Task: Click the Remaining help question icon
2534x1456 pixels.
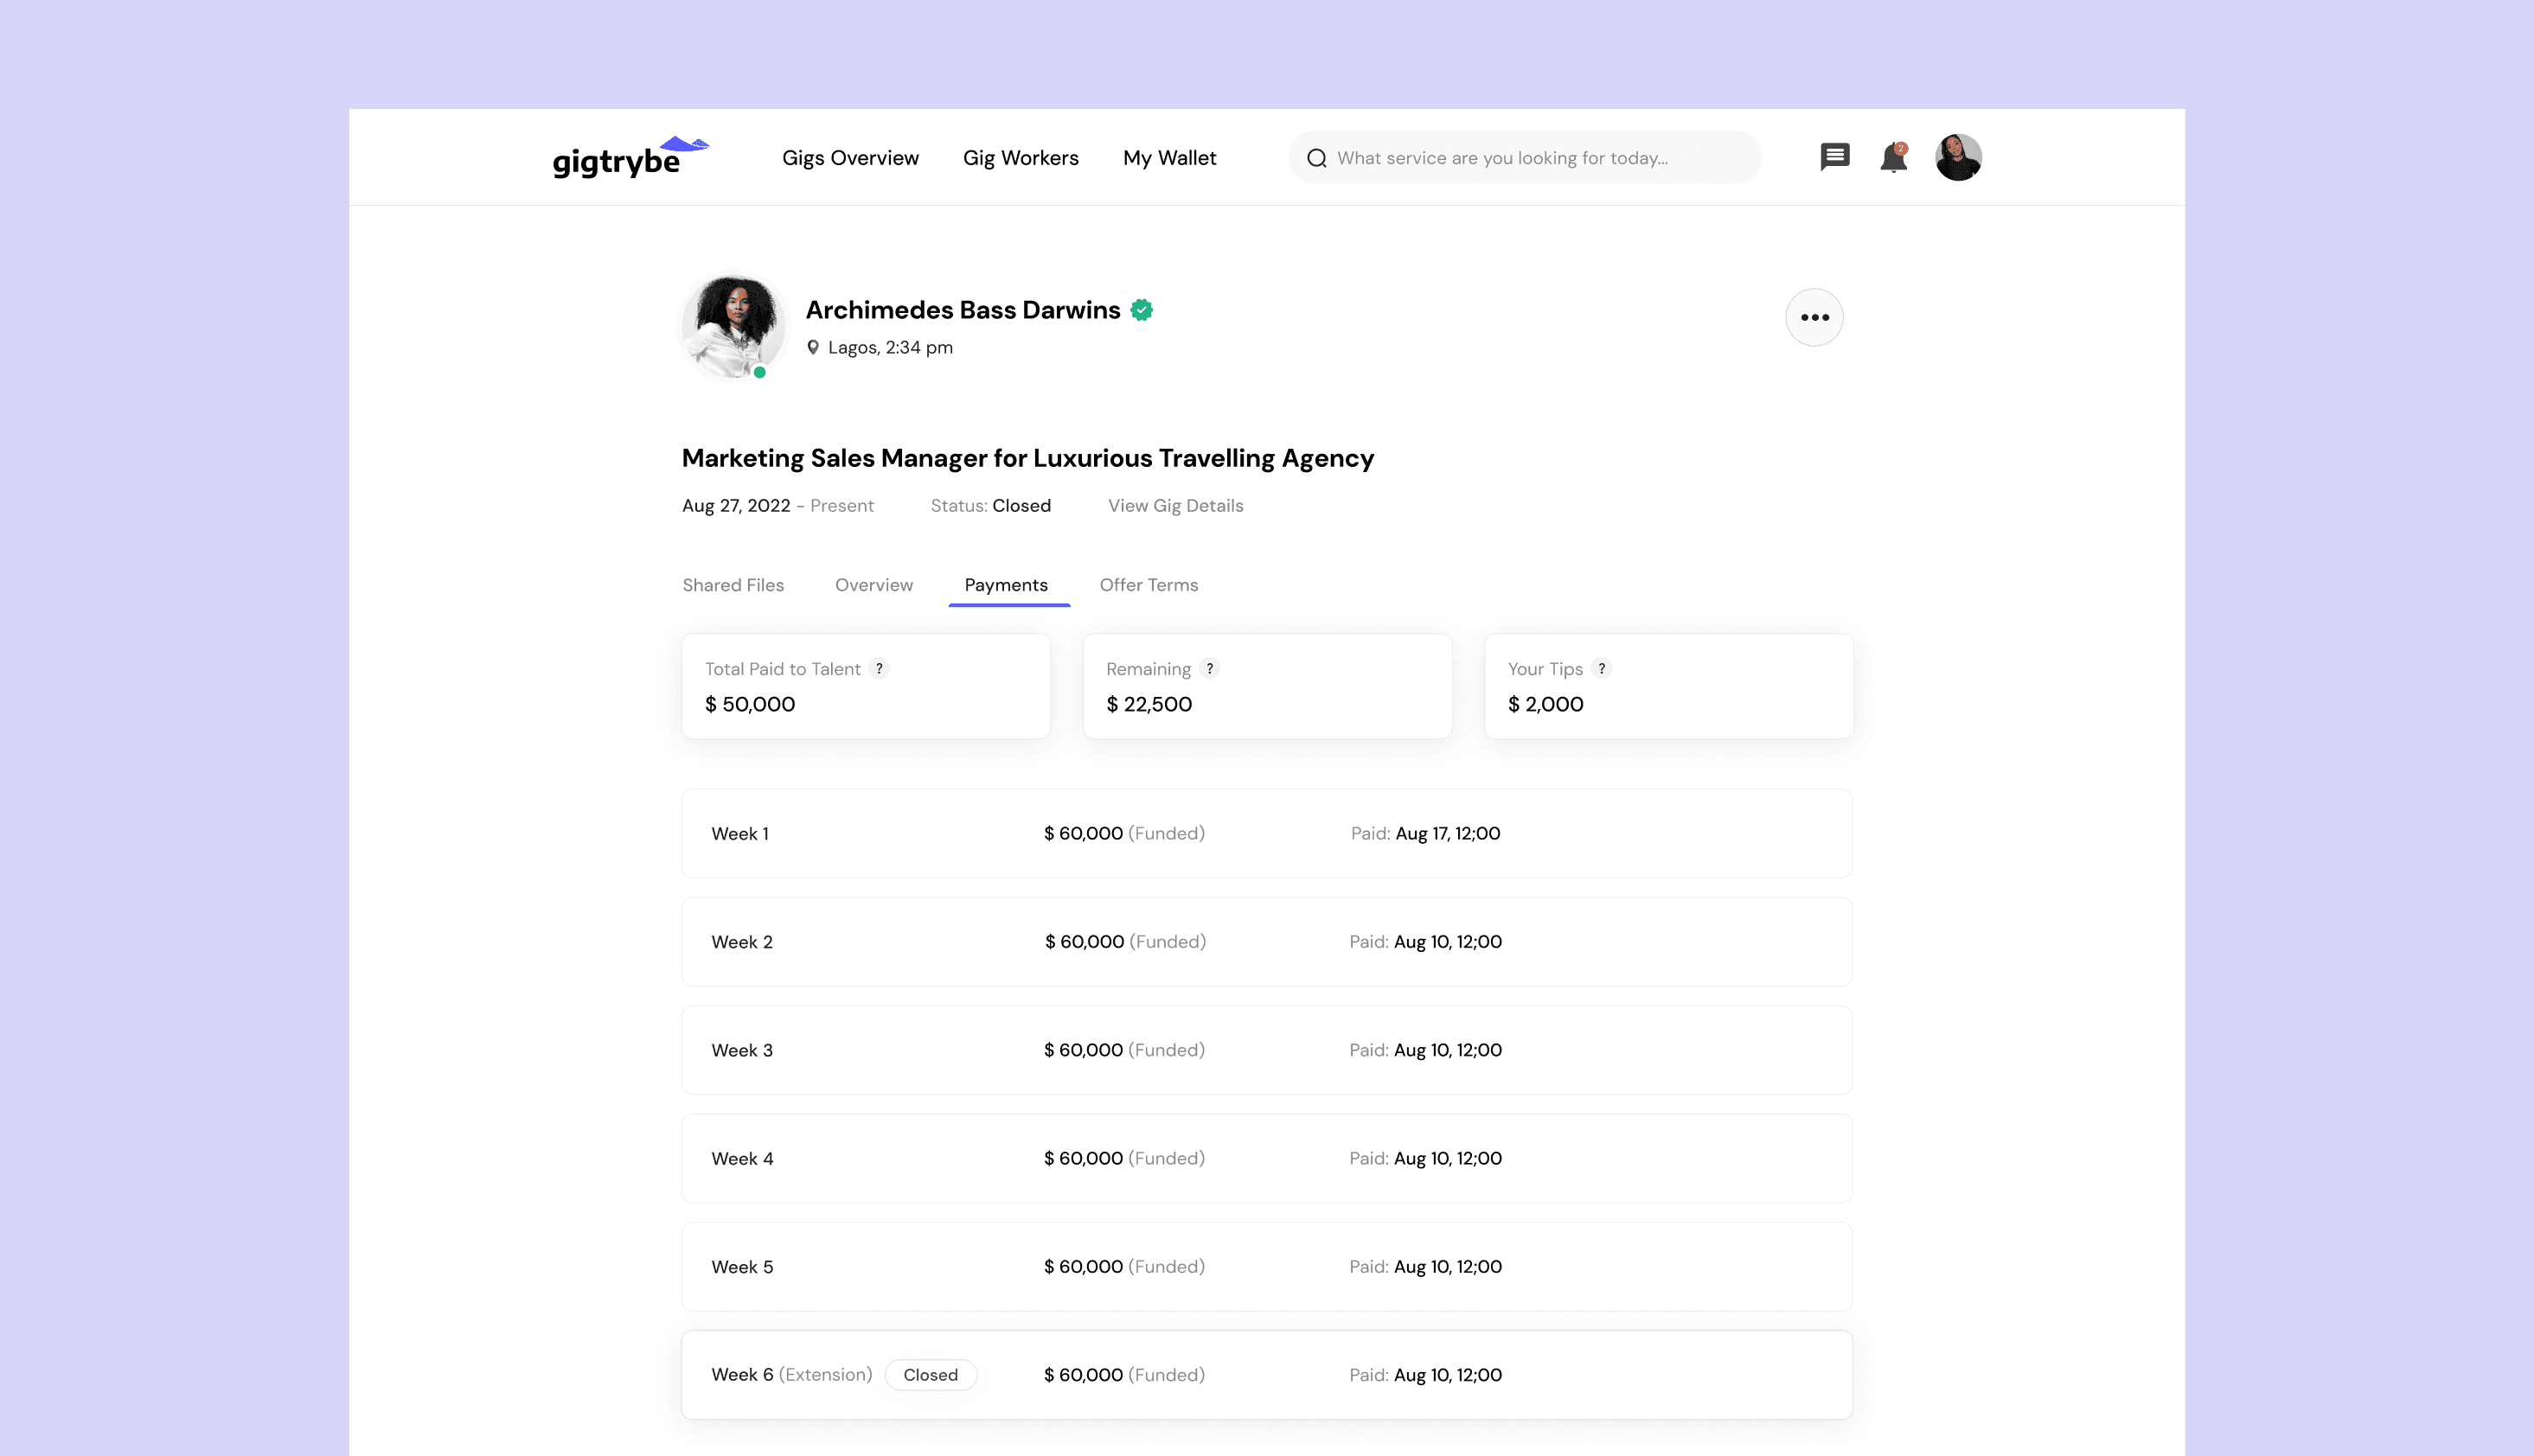Action: pos(1210,669)
